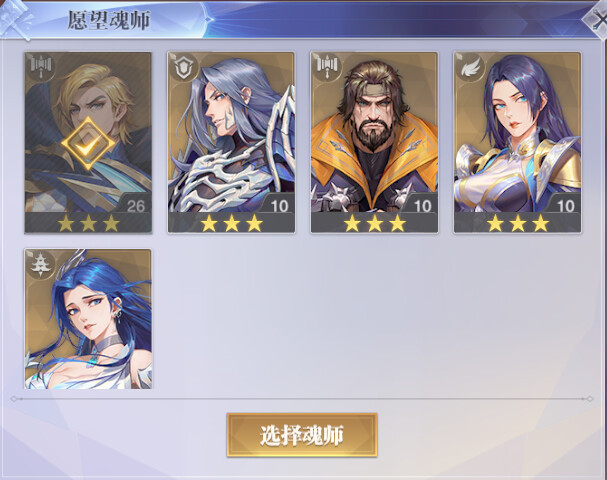
Task: Click the hammer emblem beside 愿望魂师 title
Action: click(x=15, y=19)
